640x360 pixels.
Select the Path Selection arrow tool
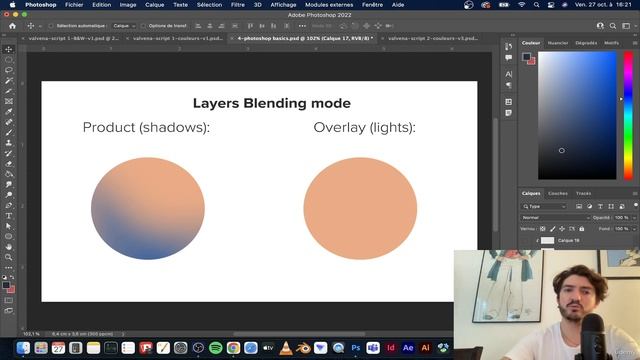click(x=9, y=226)
